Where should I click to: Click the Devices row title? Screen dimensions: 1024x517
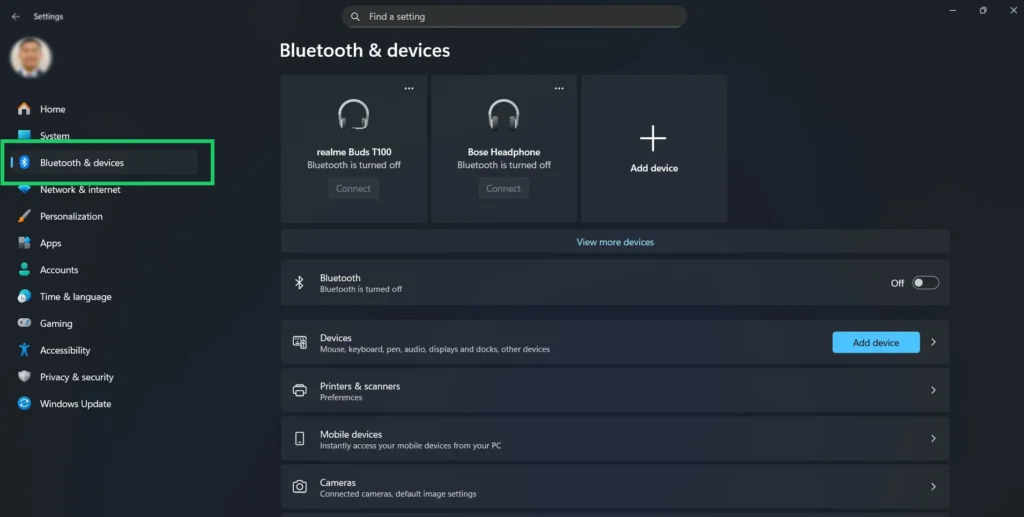(336, 337)
